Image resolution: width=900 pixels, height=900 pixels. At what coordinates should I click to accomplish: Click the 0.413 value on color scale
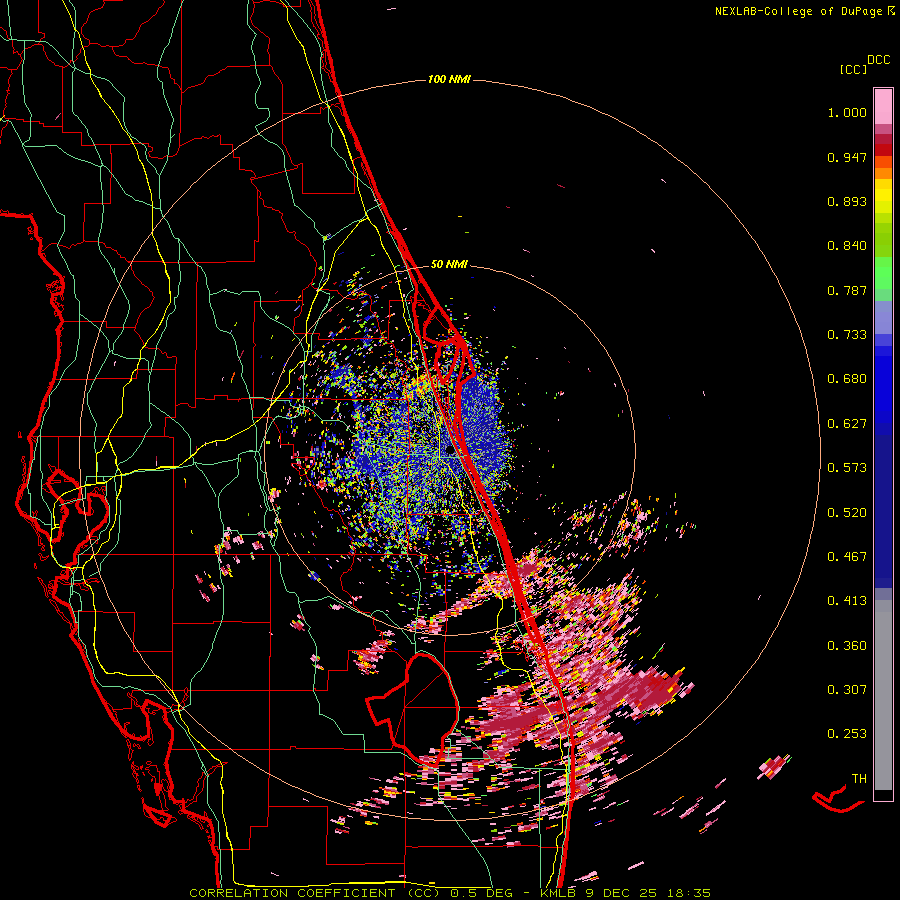pos(847,601)
